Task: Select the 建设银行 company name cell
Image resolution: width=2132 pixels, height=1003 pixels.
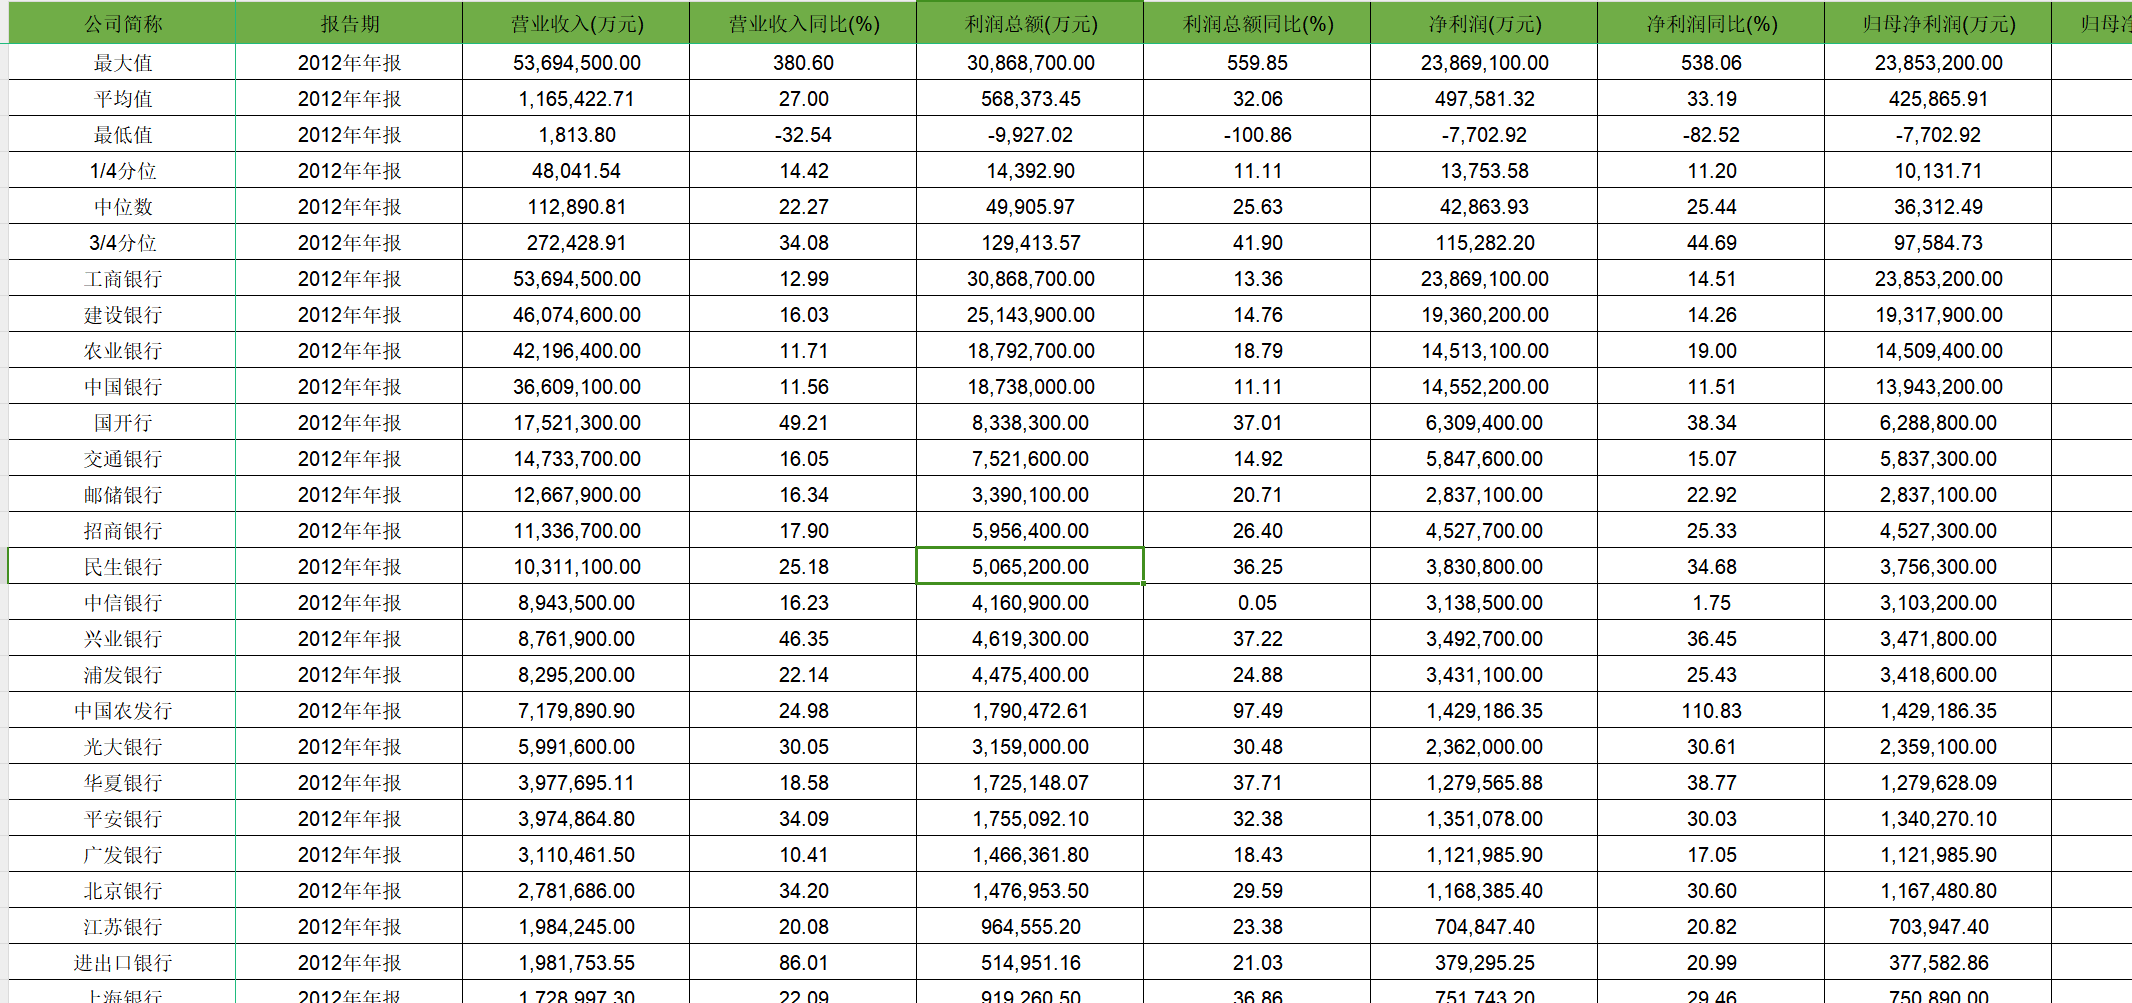Action: (122, 314)
